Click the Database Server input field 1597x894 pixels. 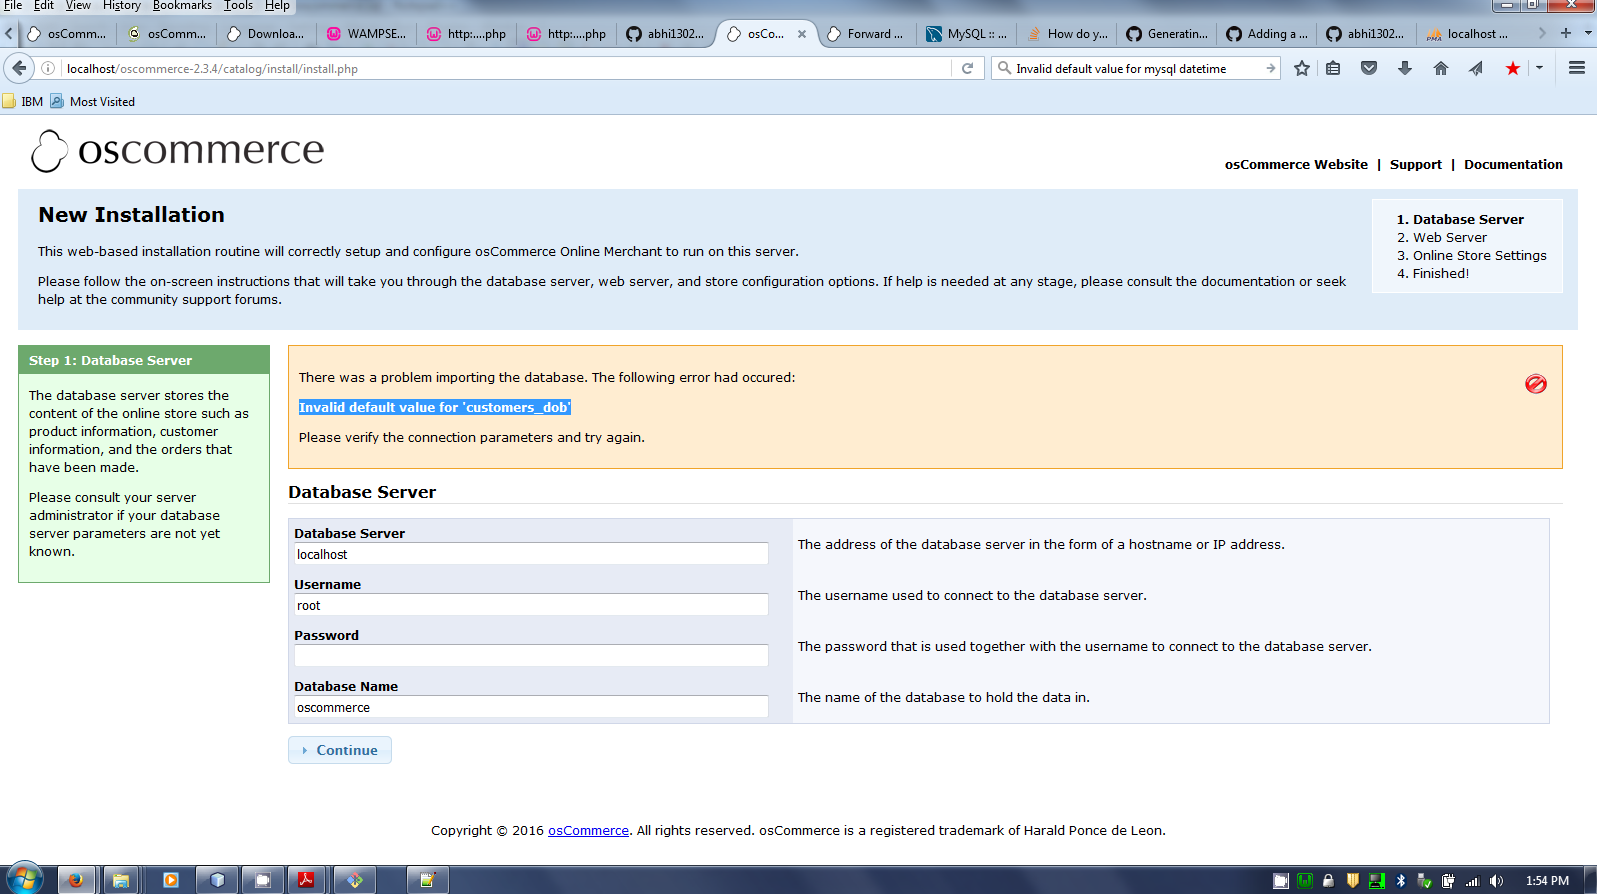click(x=531, y=554)
